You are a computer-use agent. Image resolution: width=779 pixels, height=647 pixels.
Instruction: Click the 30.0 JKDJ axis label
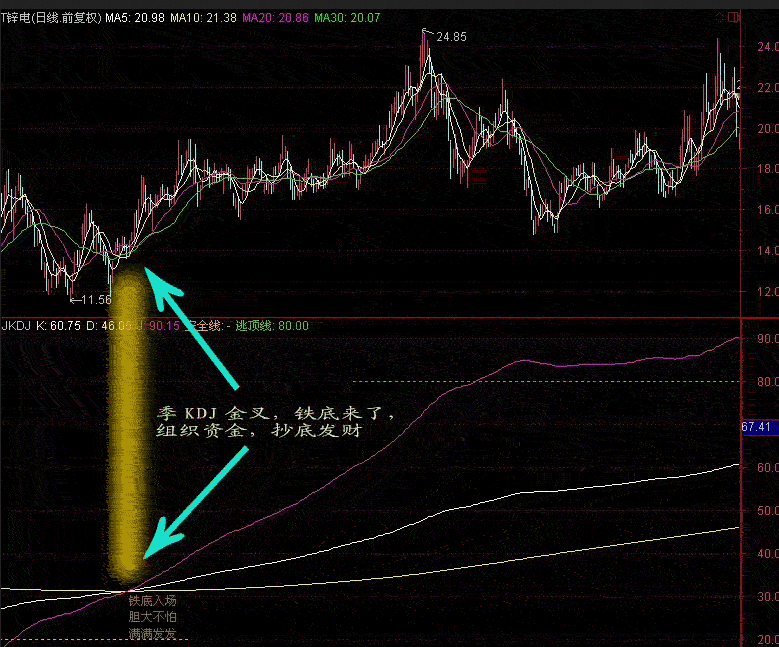pyautogui.click(x=768, y=597)
